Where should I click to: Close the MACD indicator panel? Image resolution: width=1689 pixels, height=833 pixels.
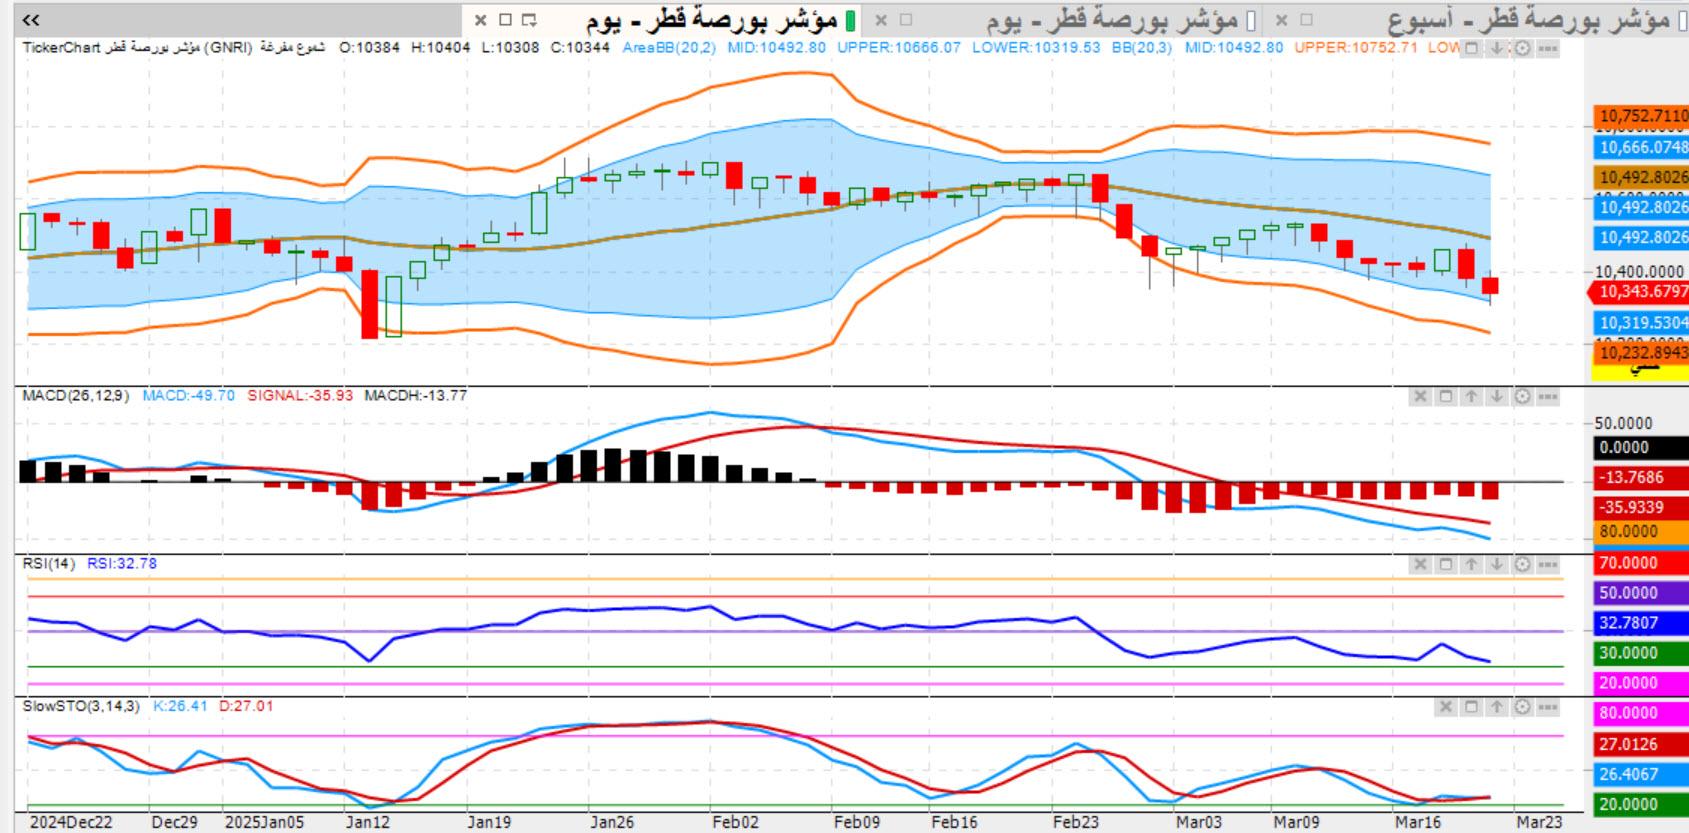[x=1420, y=396]
